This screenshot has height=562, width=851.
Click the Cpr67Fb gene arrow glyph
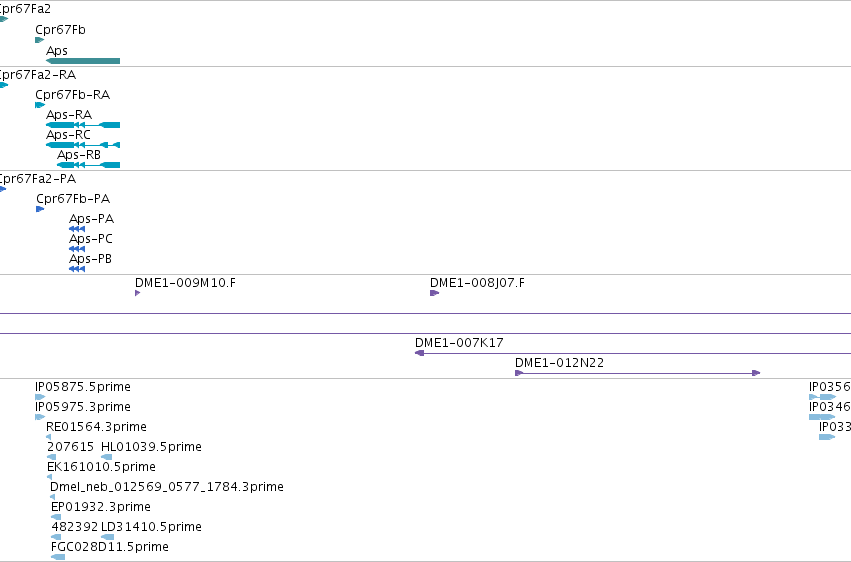coord(40,40)
